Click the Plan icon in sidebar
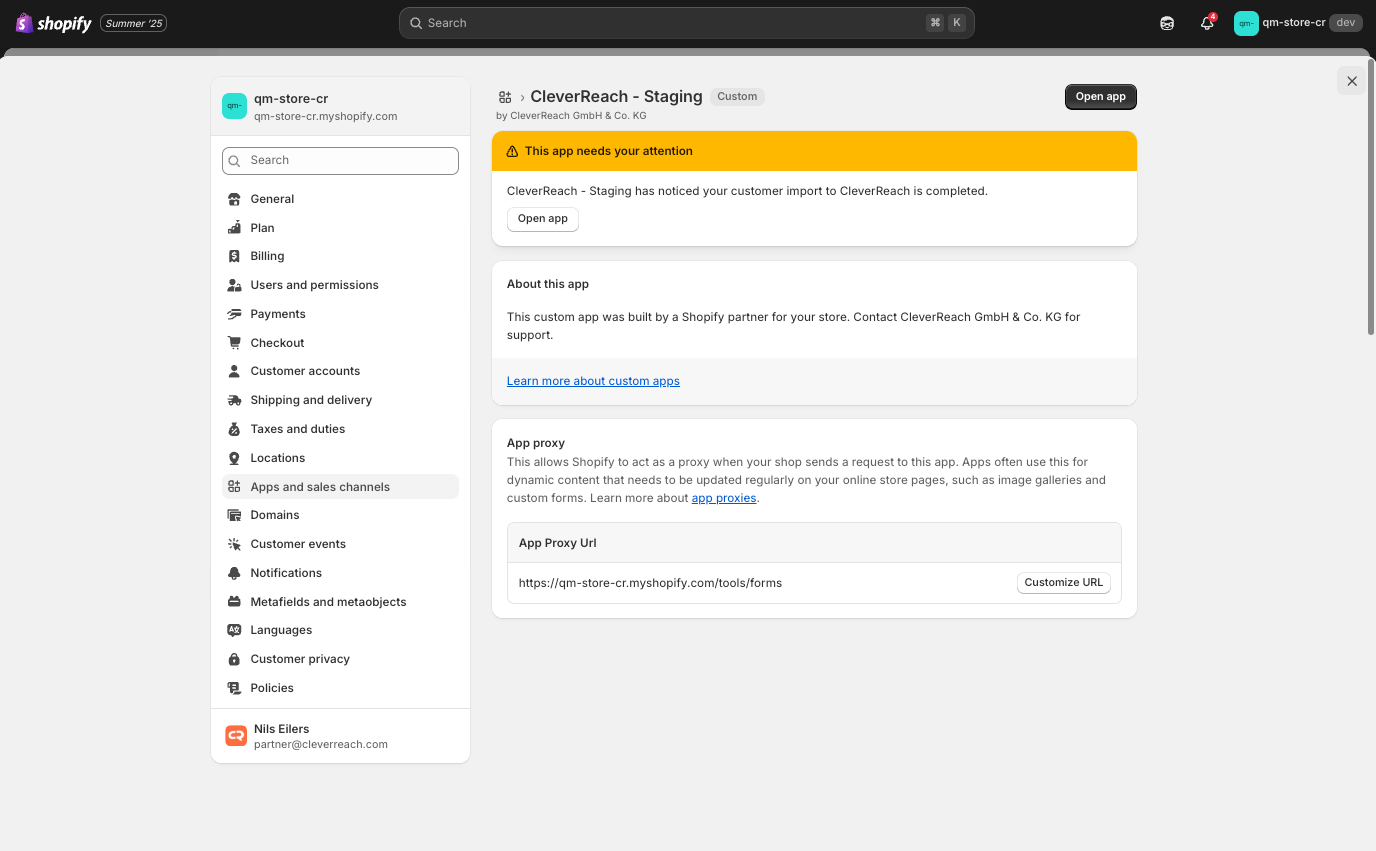 click(x=234, y=228)
